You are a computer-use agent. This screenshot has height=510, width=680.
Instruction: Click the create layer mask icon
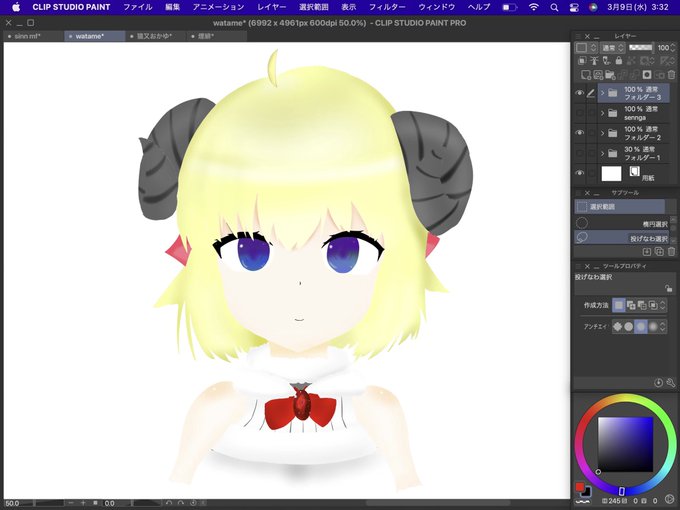(x=647, y=75)
